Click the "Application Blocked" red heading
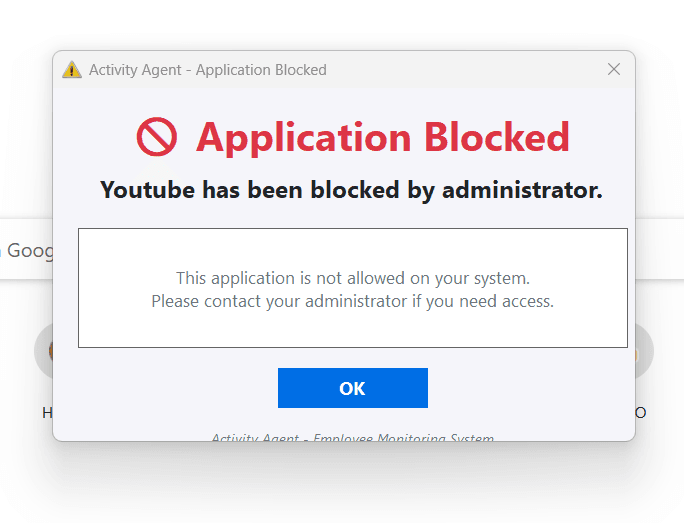This screenshot has width=684, height=523. tap(383, 137)
